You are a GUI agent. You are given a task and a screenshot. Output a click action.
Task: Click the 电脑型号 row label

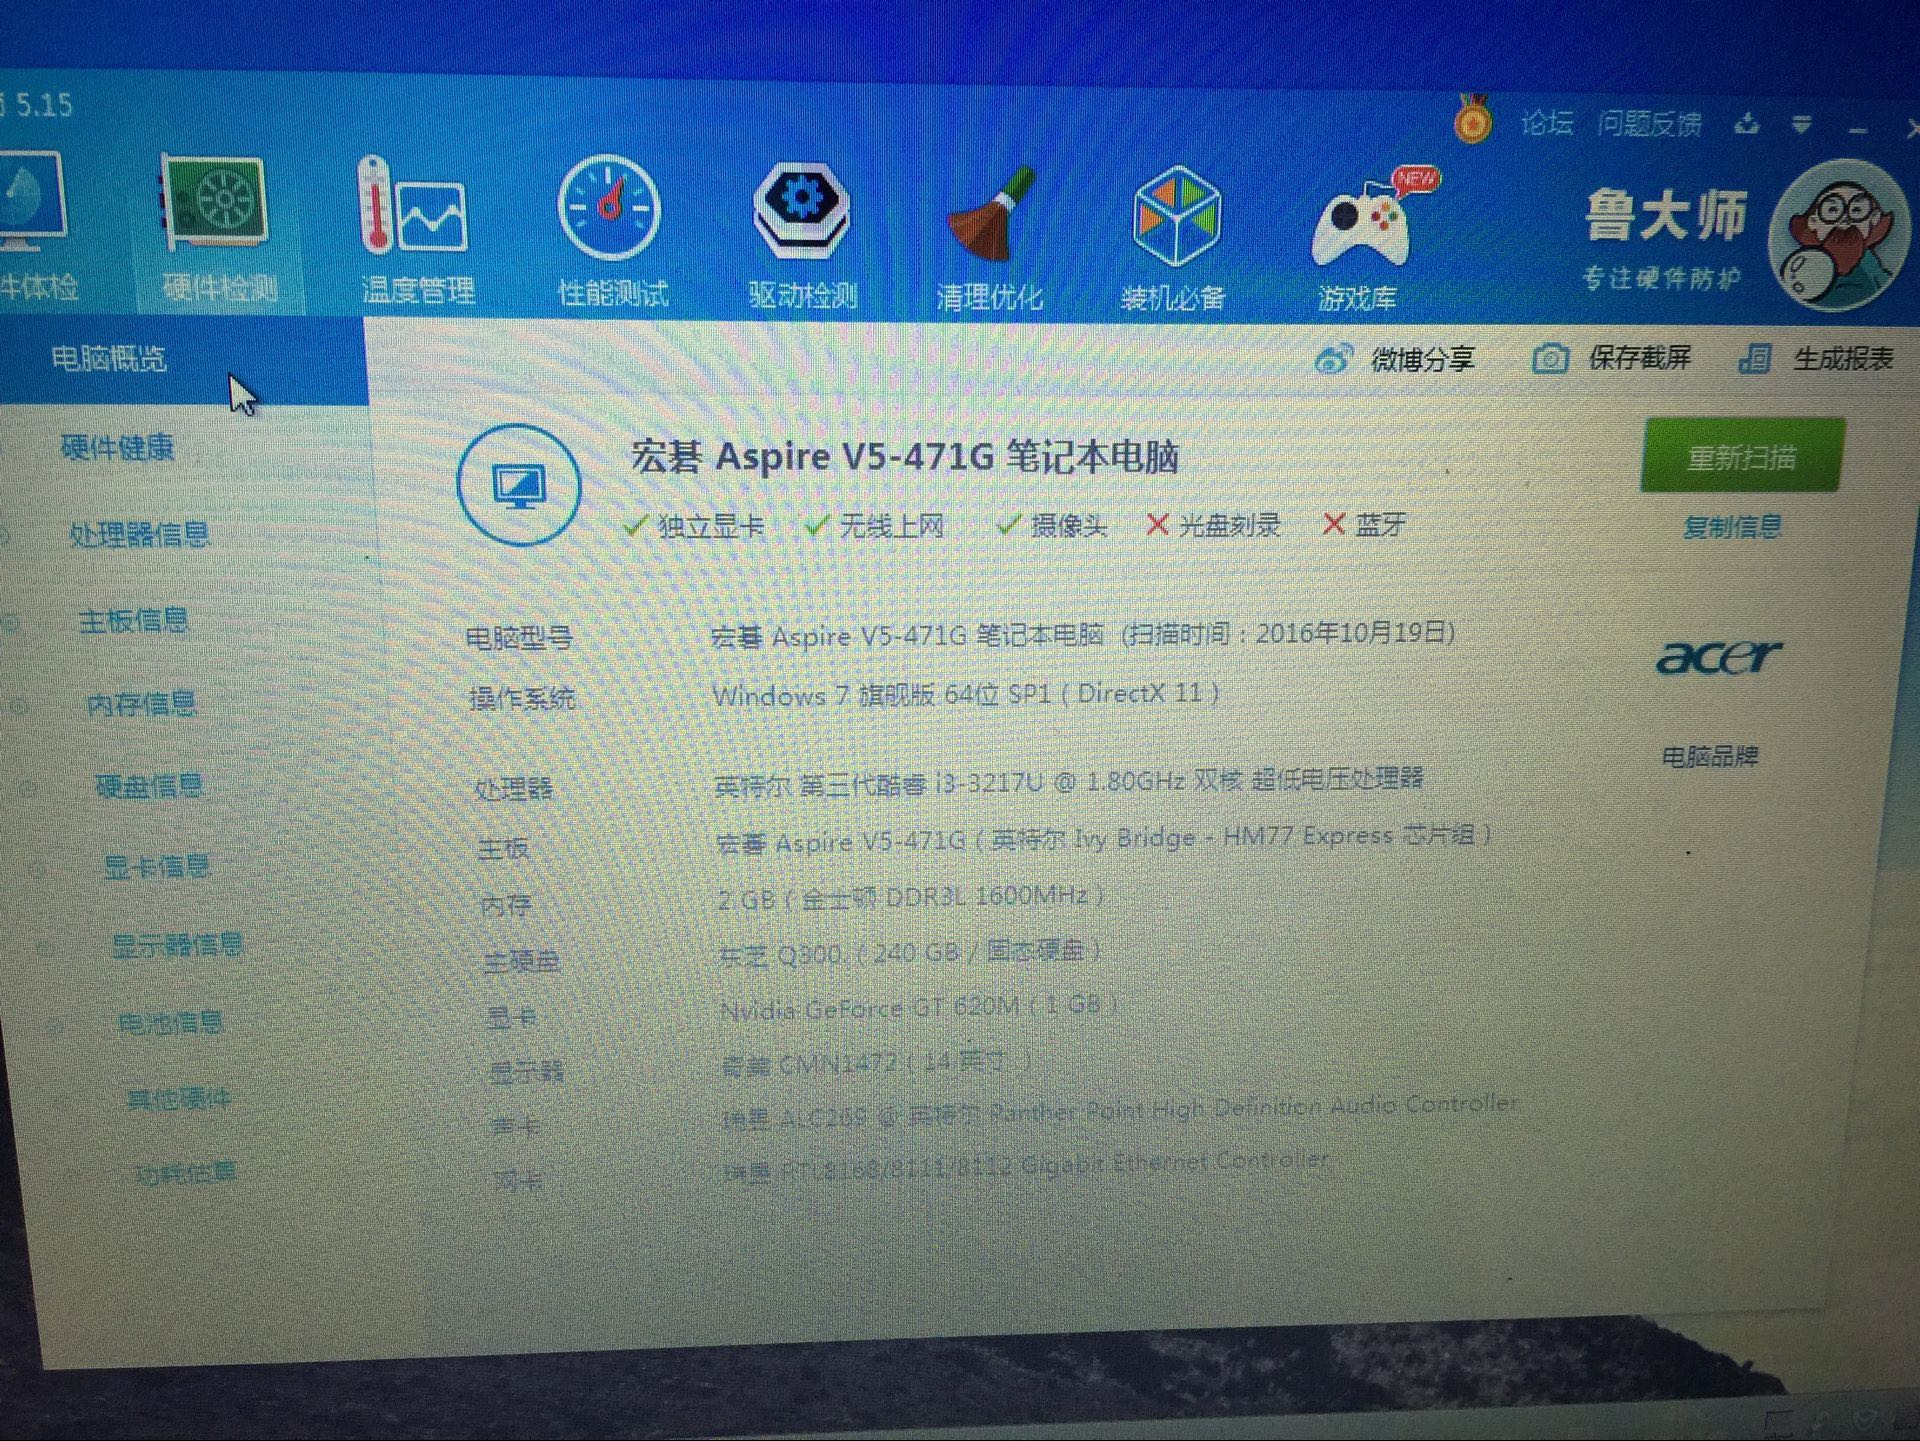tap(519, 638)
